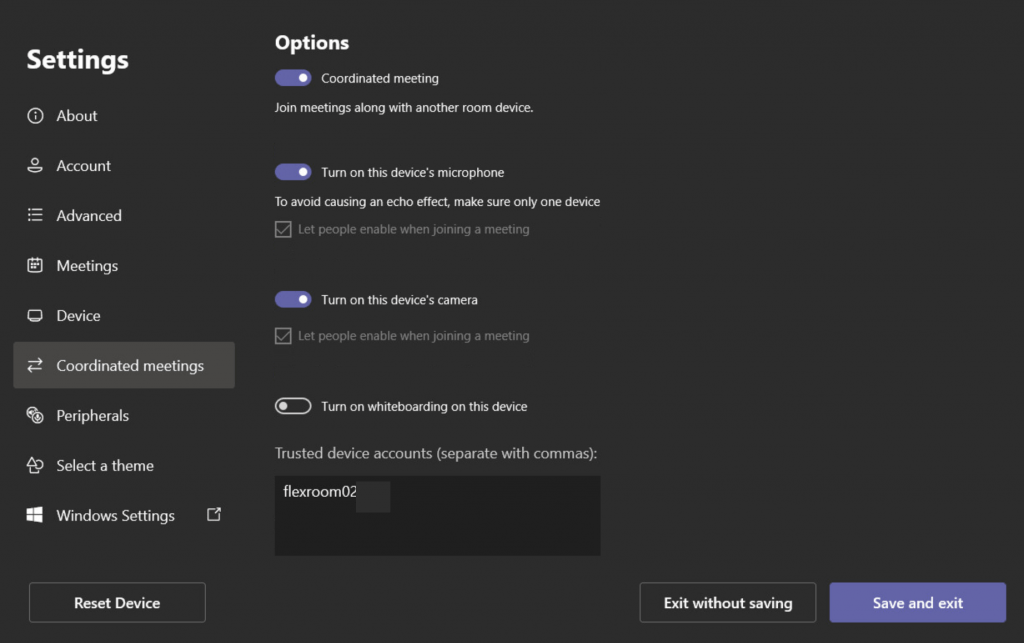Click the Meetings calendar icon
The width and height of the screenshot is (1024, 643).
point(35,266)
